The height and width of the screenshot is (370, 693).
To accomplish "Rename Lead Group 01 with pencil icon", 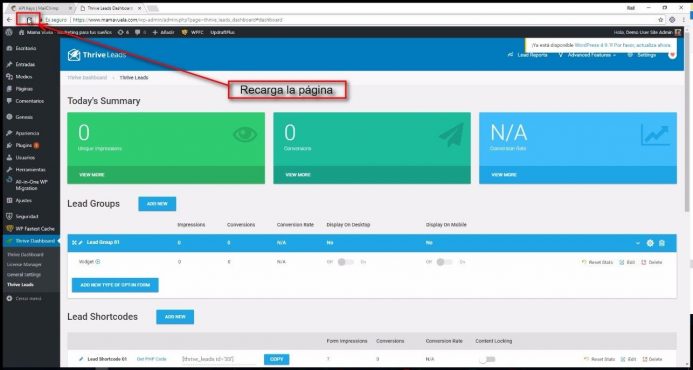I will [x=80, y=243].
